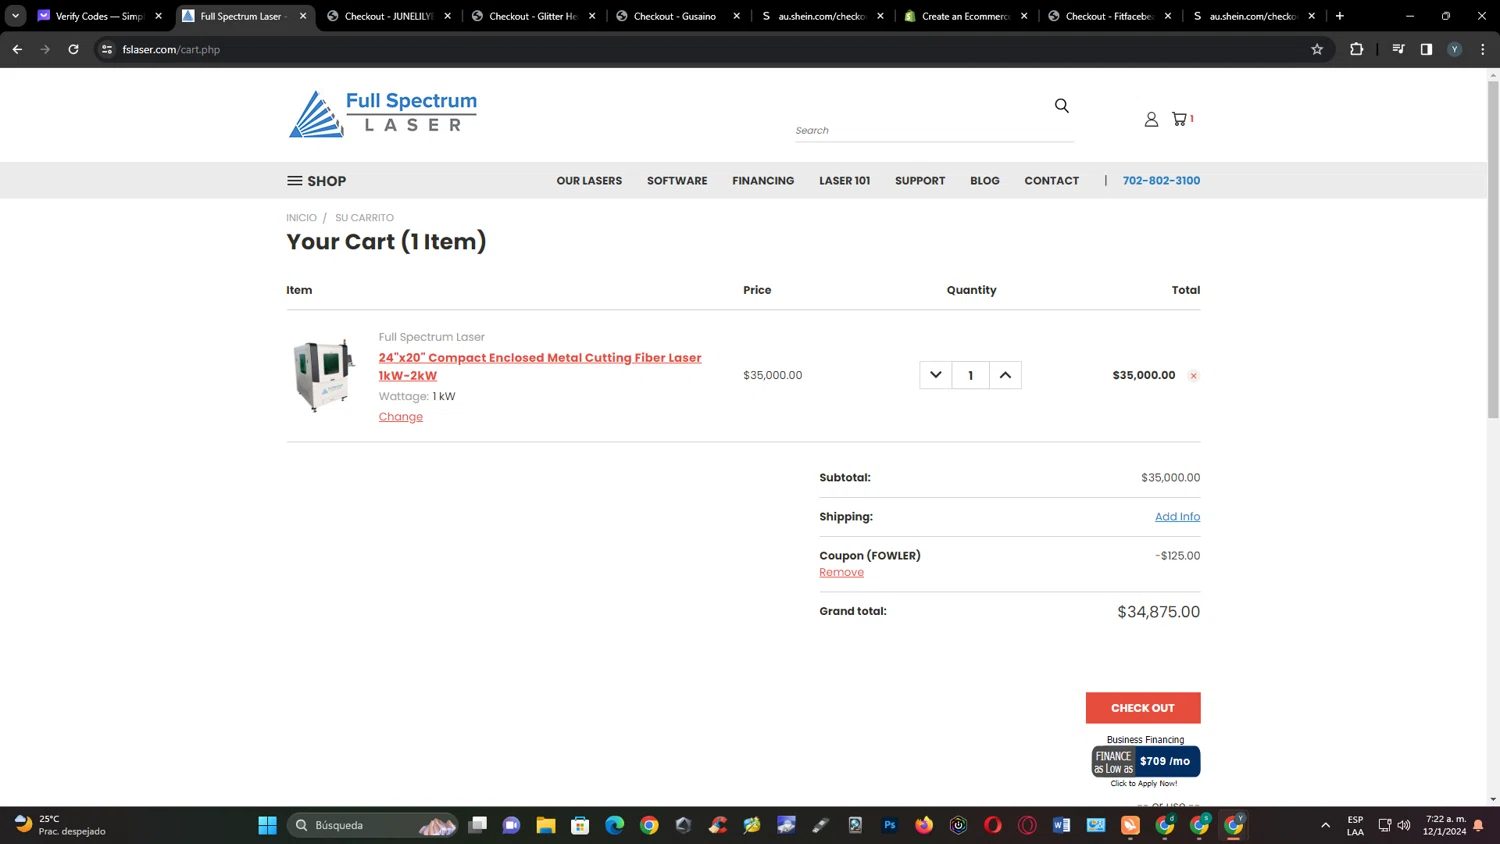
Task: Reload the page
Action: pyautogui.click(x=73, y=49)
